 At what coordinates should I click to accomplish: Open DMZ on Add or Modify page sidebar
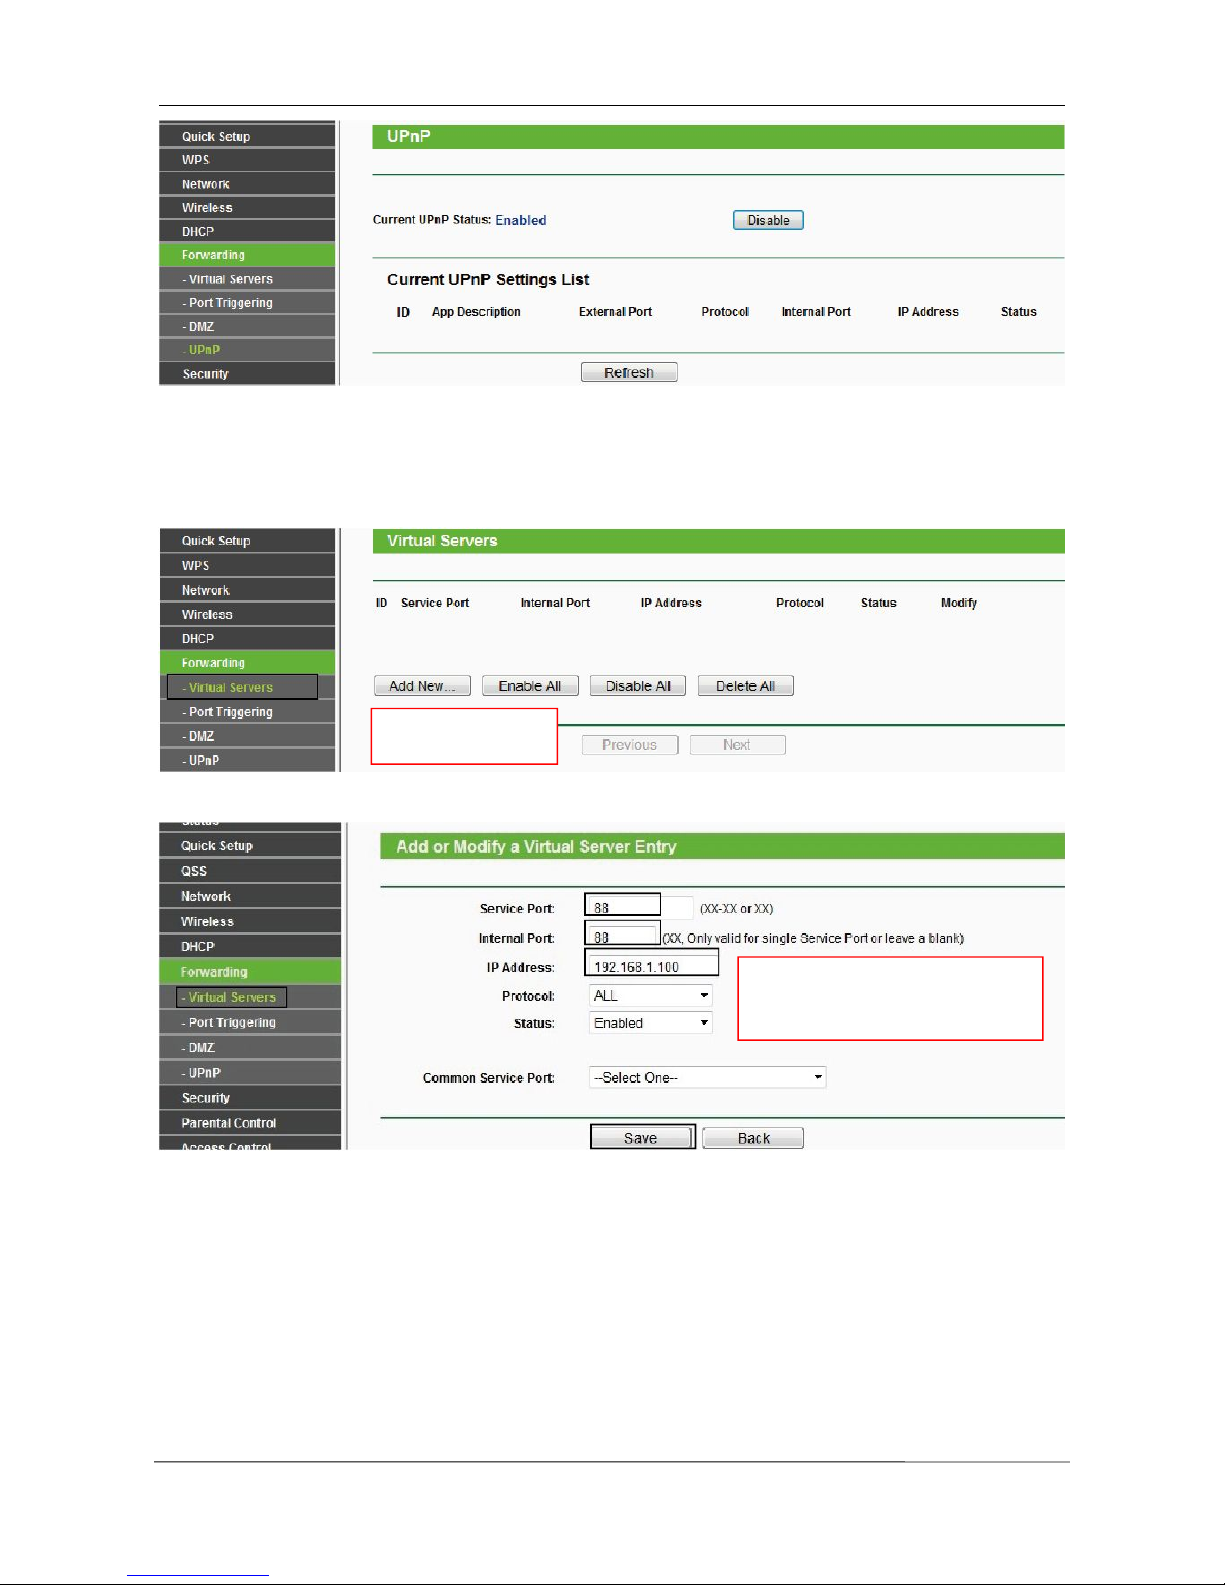(x=250, y=1047)
